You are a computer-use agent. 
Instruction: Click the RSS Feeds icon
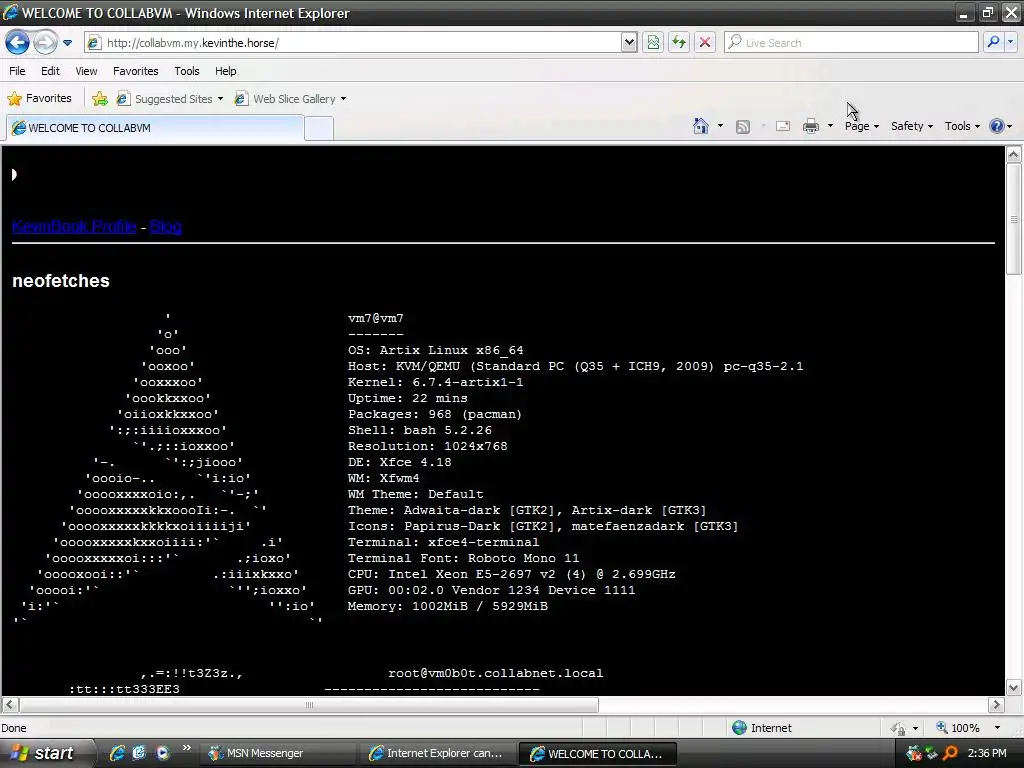743,127
